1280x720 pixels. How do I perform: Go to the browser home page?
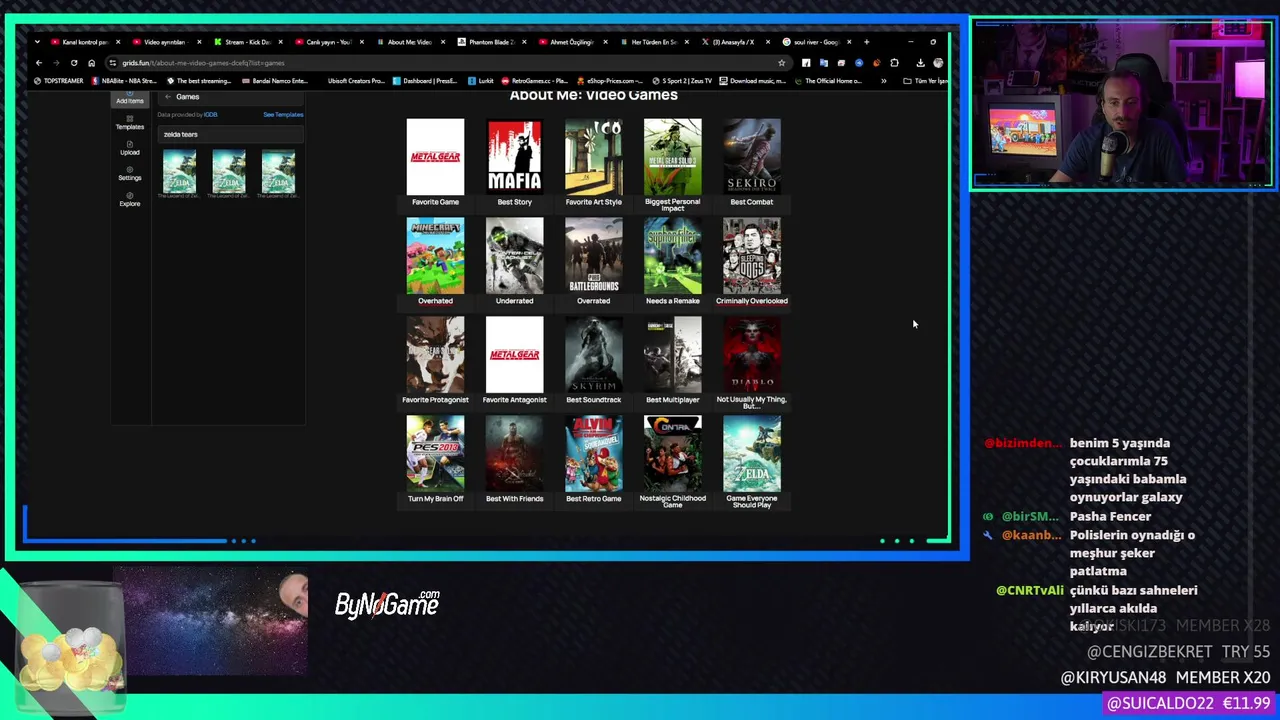pos(91,63)
